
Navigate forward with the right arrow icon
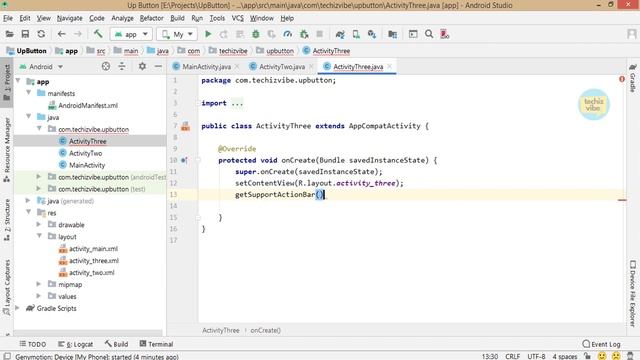tap(78, 34)
